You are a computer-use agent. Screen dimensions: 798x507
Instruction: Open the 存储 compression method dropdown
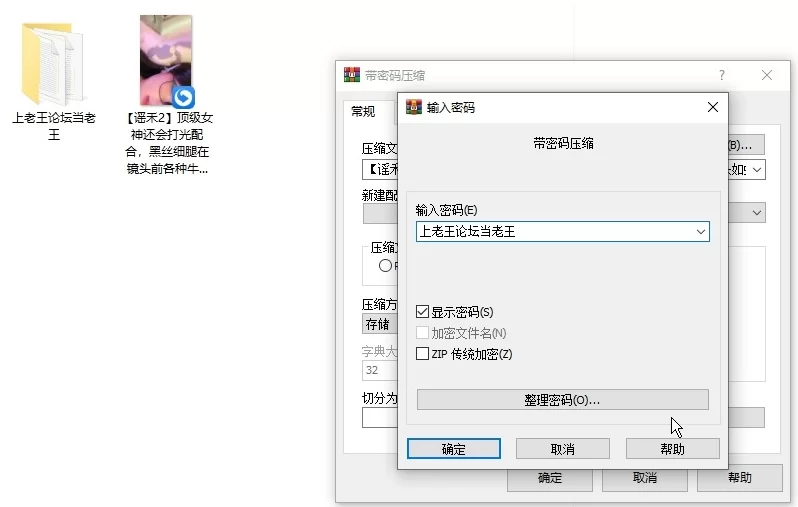[x=380, y=324]
